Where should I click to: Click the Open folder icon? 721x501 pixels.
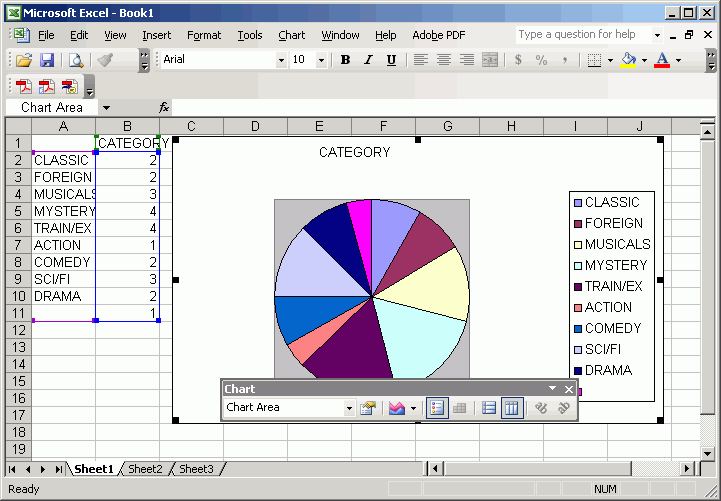point(23,60)
